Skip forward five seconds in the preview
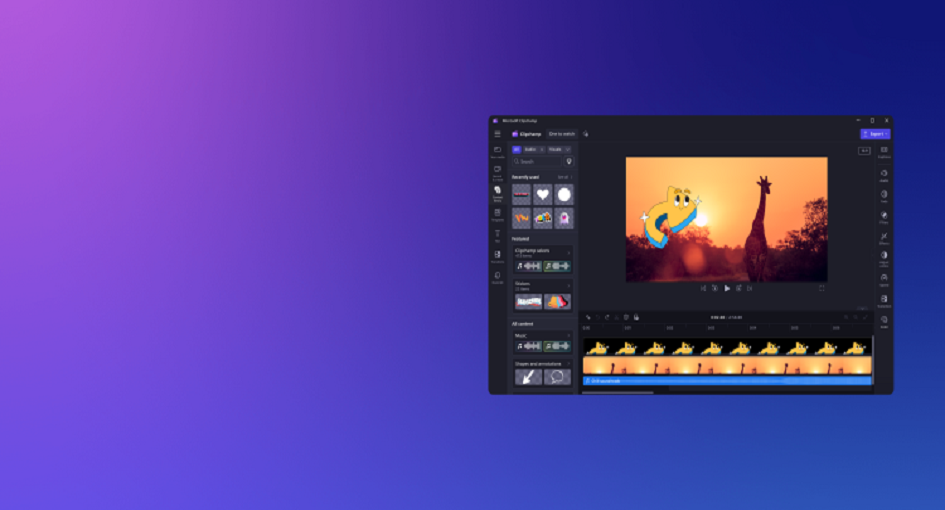Viewport: 945px width, 510px height. (x=738, y=288)
